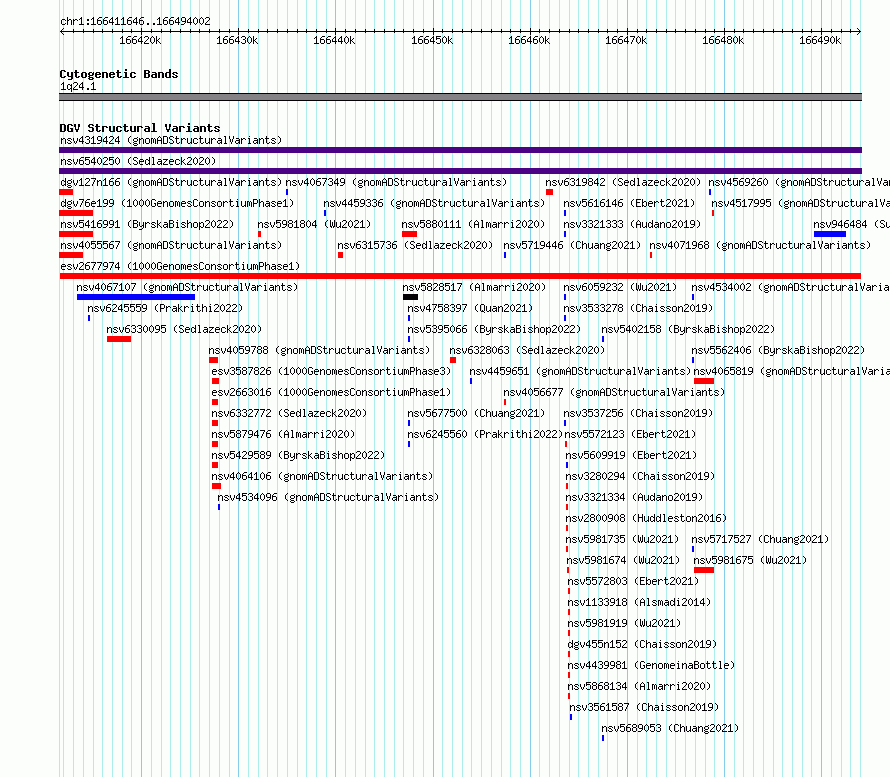This screenshot has width=890, height=777.
Task: Open nsv3537256 (Chaisson2019) label
Action: (x=638, y=413)
